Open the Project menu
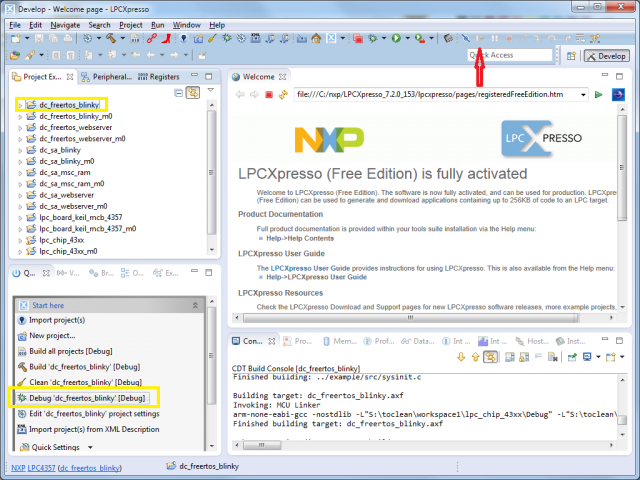The image size is (640, 480). tap(131, 25)
